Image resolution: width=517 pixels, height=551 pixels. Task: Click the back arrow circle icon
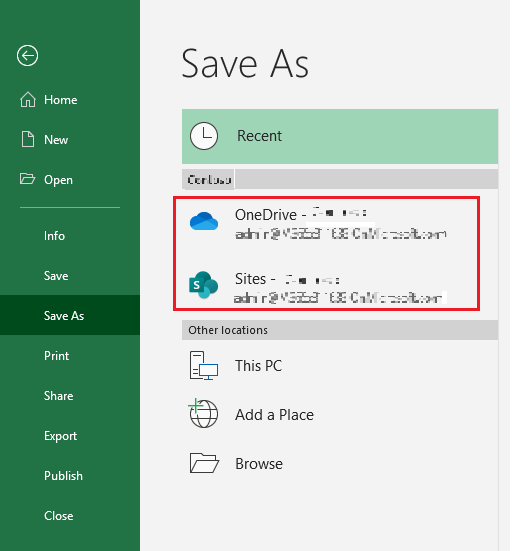click(27, 56)
